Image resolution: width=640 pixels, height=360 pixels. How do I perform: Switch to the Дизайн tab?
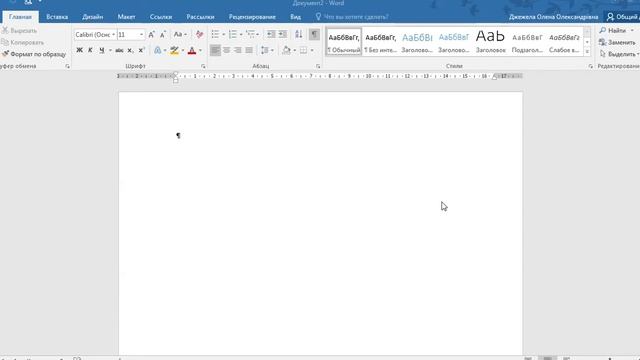tap(93, 17)
